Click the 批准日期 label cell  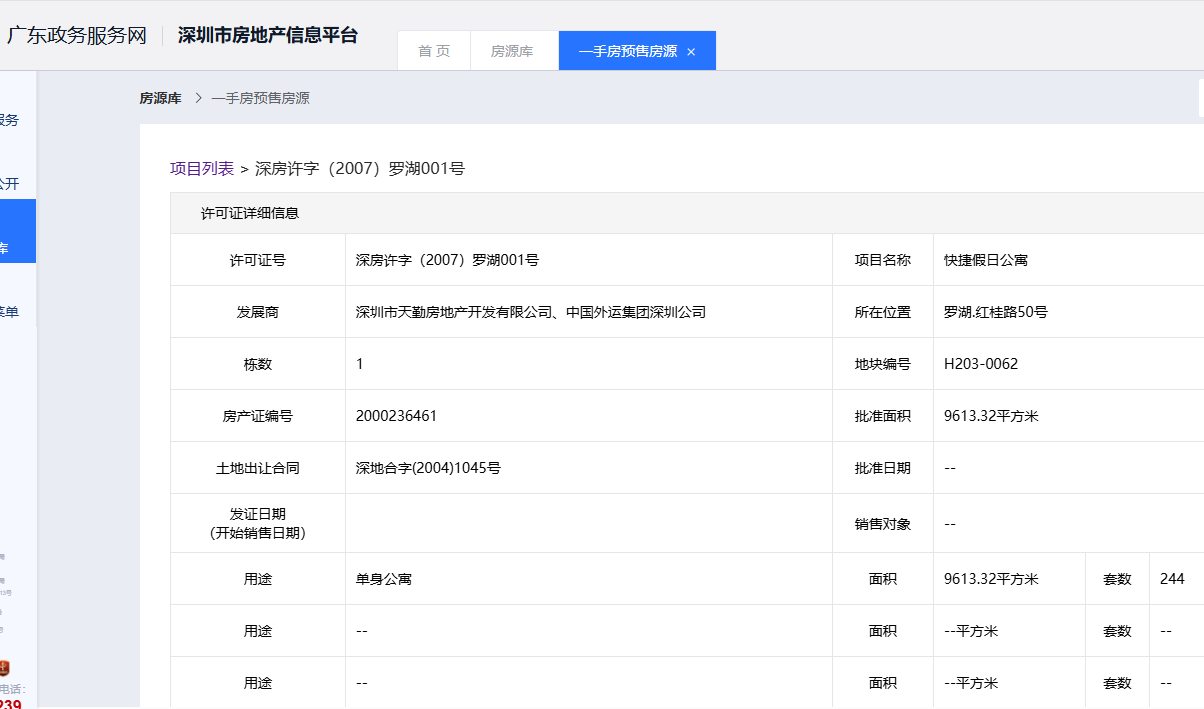tap(883, 468)
